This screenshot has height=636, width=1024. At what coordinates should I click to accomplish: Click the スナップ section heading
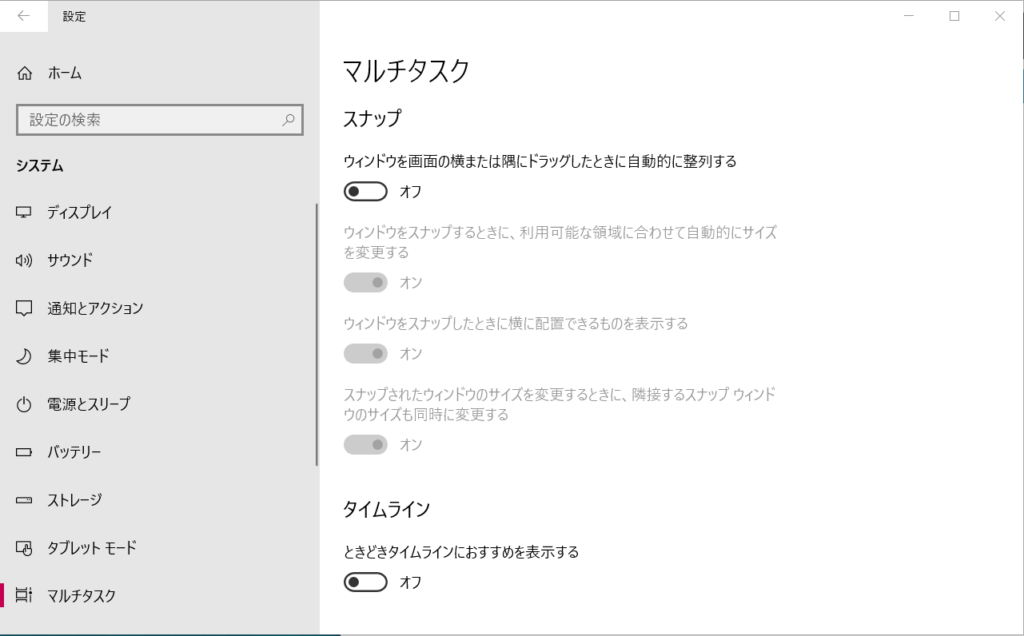coord(372,119)
